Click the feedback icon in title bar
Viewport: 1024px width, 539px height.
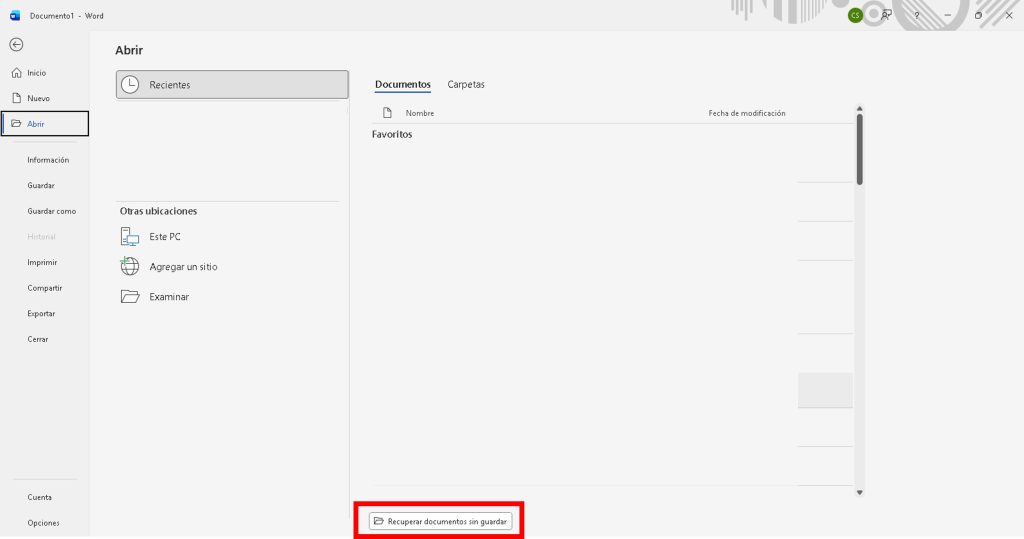tap(886, 16)
